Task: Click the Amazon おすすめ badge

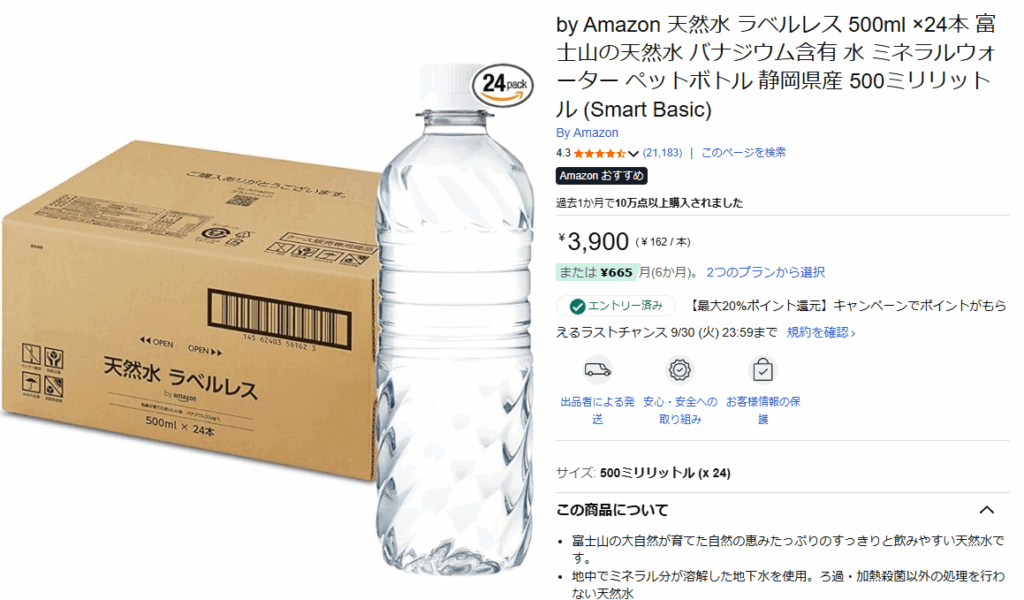Action: [x=601, y=176]
